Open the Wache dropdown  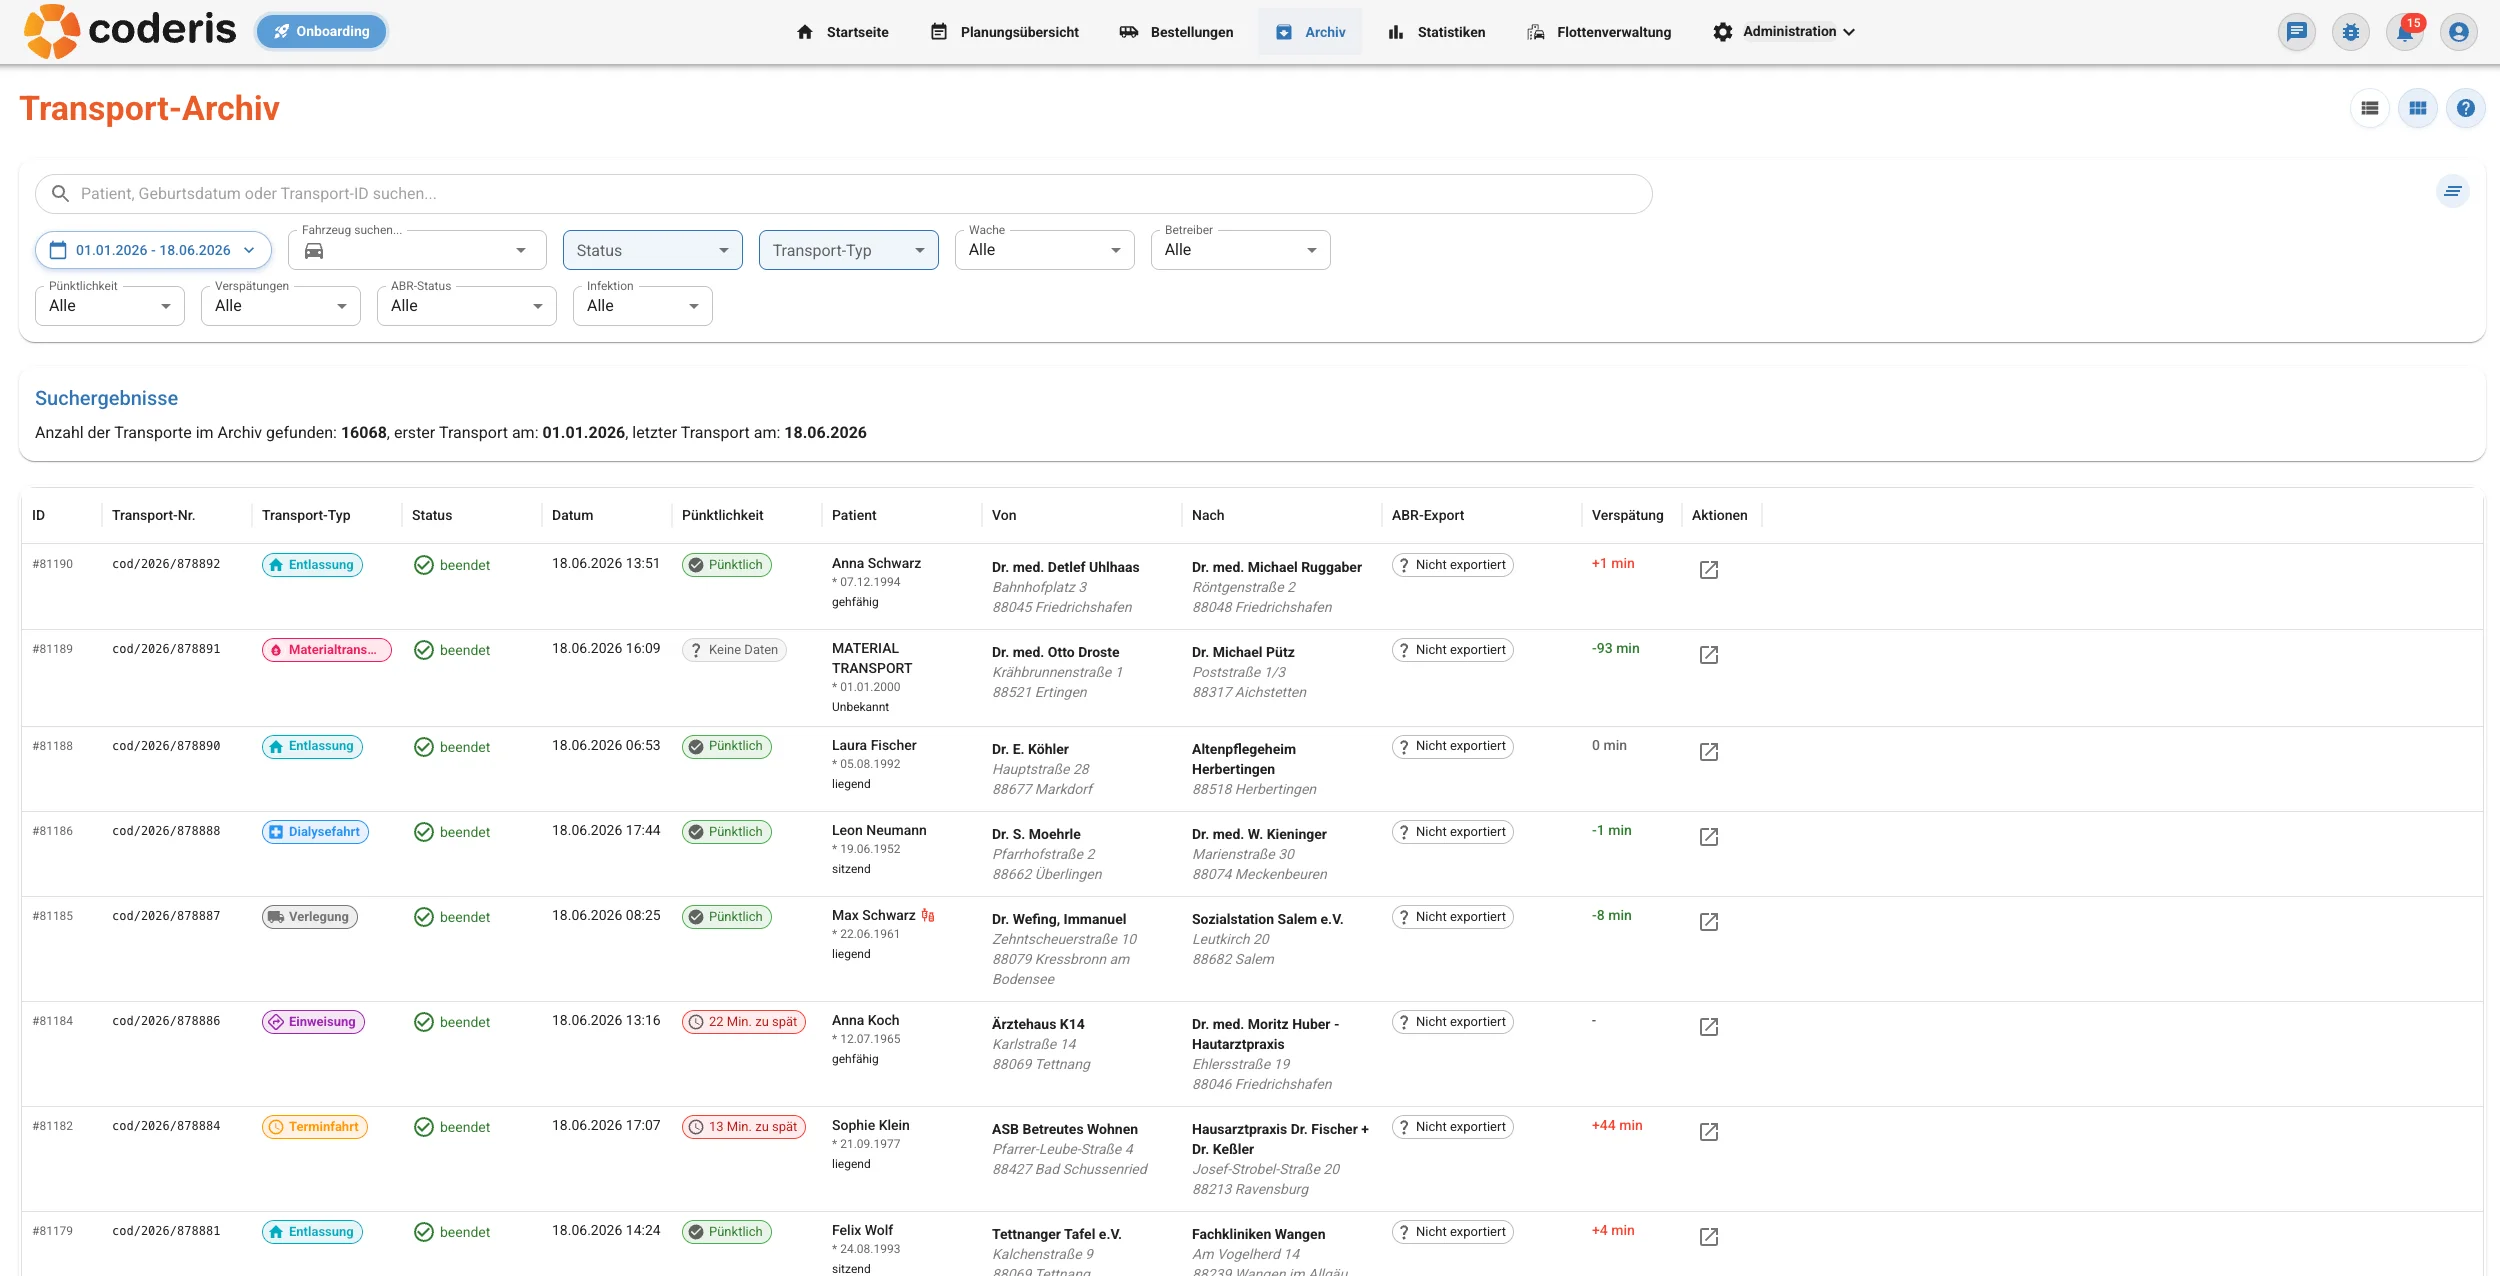click(x=1044, y=250)
